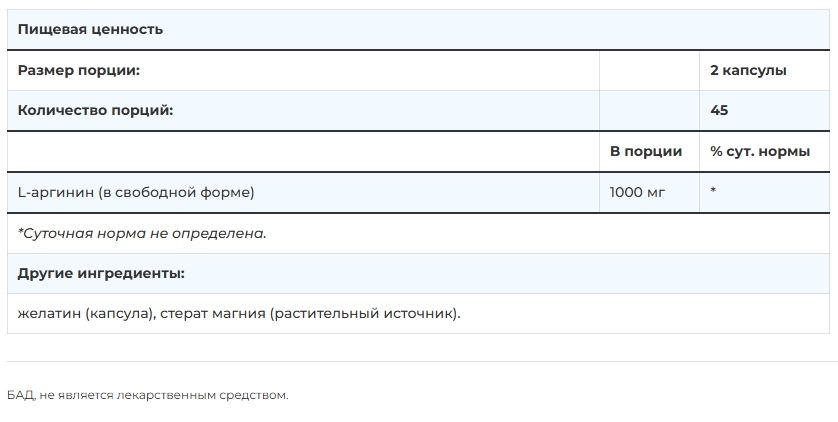Click the "Пищевая ценность" table header
This screenshot has width=838, height=422.
point(90,30)
